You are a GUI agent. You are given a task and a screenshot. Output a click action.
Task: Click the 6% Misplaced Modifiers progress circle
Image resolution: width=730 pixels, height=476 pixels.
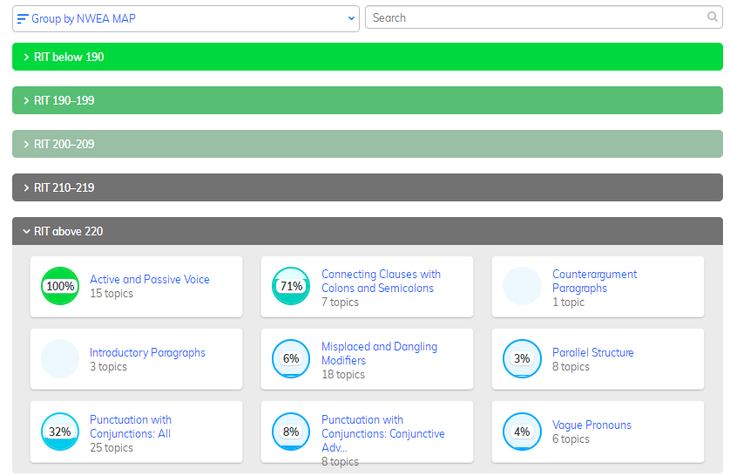coord(291,359)
